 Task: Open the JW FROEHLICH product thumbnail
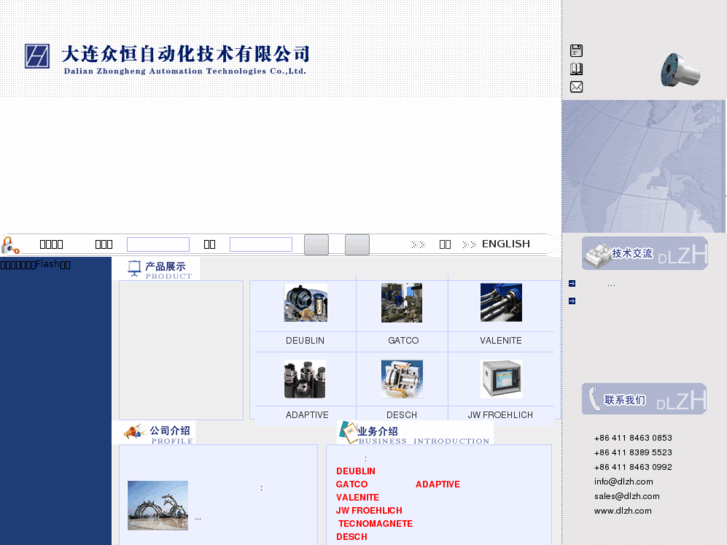(501, 379)
